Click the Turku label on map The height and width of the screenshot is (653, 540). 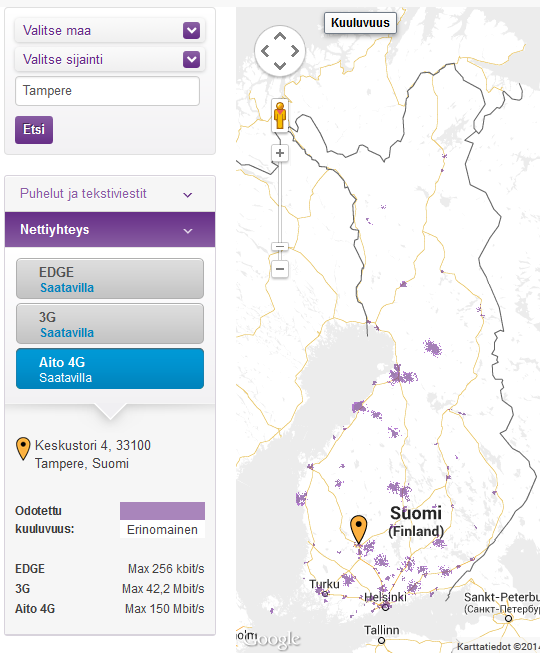point(324,584)
